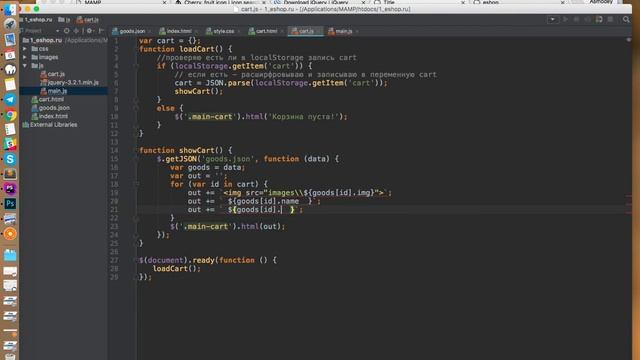Click the save/update project toolbar icon
This screenshot has width=640, height=360.
599,19
